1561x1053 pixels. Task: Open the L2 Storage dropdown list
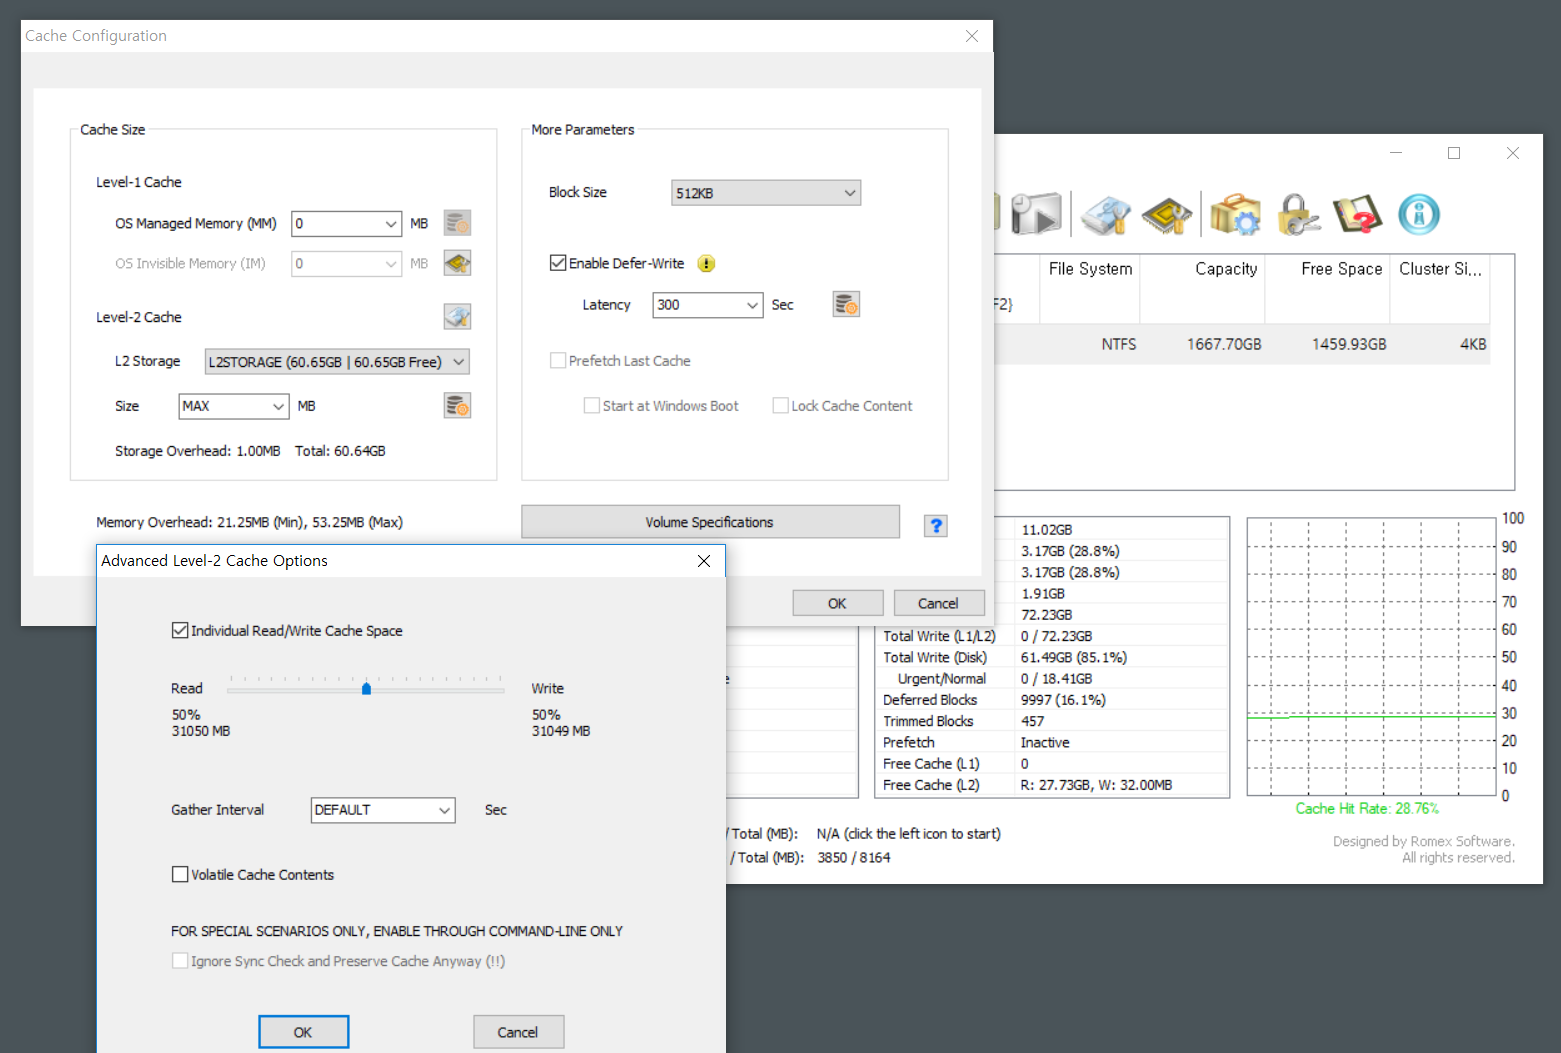337,362
